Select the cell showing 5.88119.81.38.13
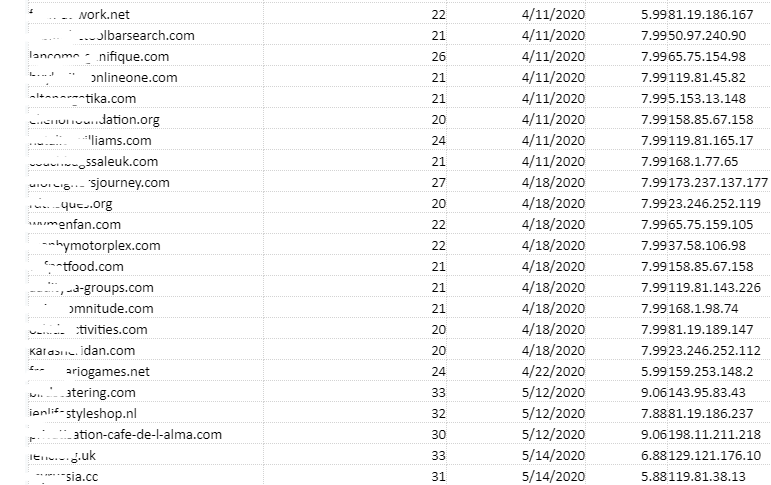 (692, 477)
